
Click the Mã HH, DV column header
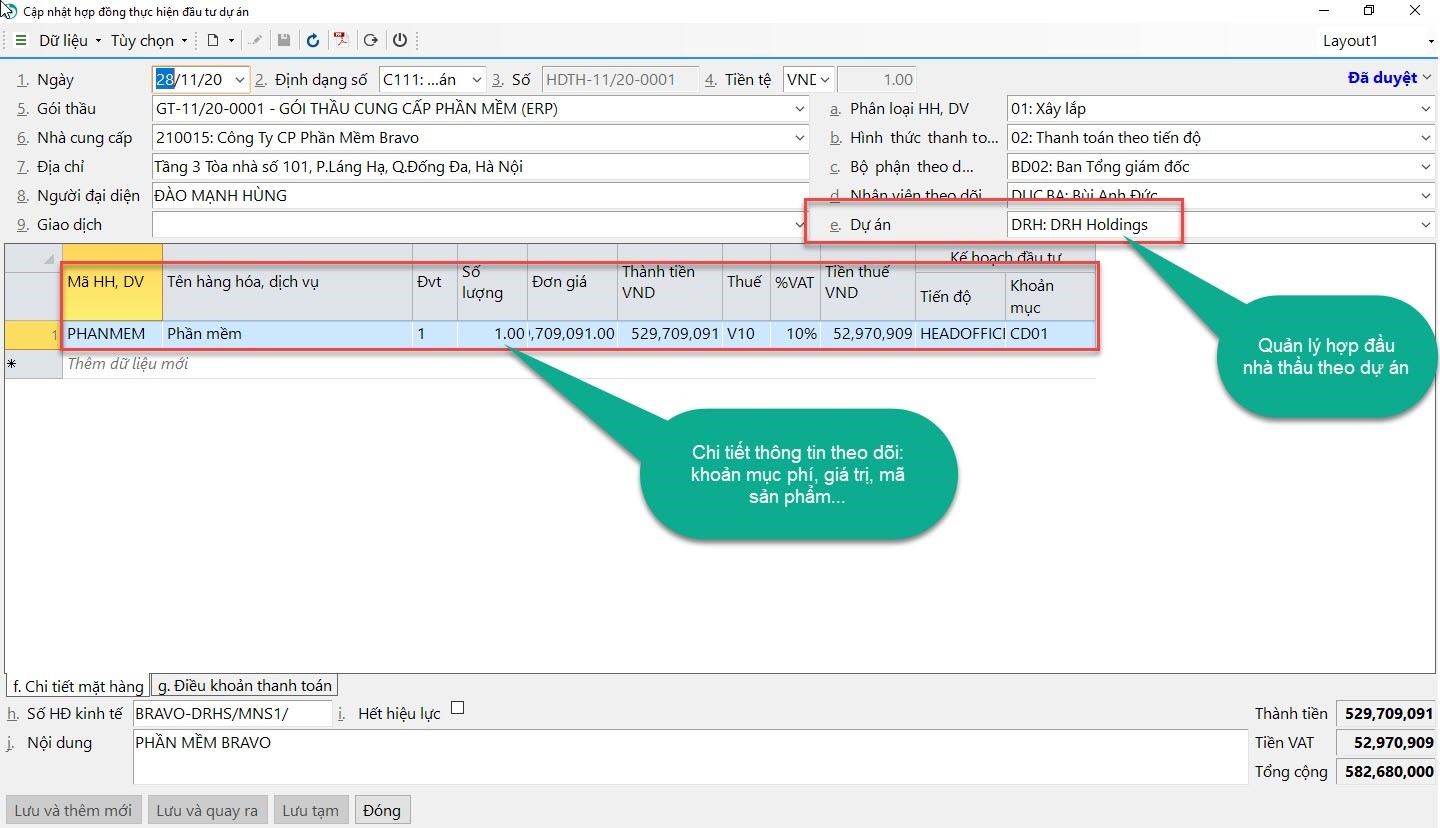[x=112, y=282]
